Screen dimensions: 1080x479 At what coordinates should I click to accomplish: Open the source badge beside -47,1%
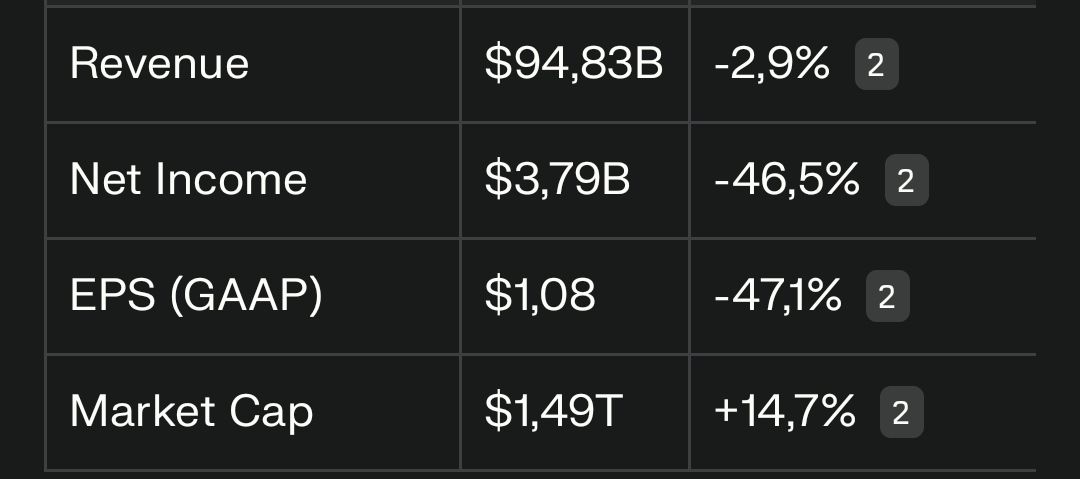(x=887, y=297)
